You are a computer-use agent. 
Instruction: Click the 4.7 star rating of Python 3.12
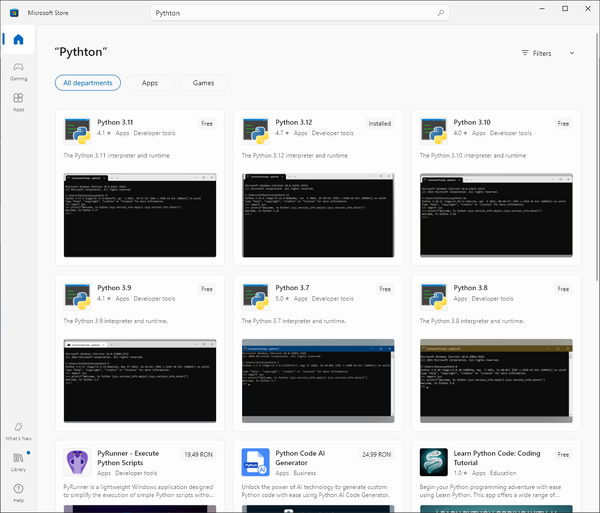(282, 133)
